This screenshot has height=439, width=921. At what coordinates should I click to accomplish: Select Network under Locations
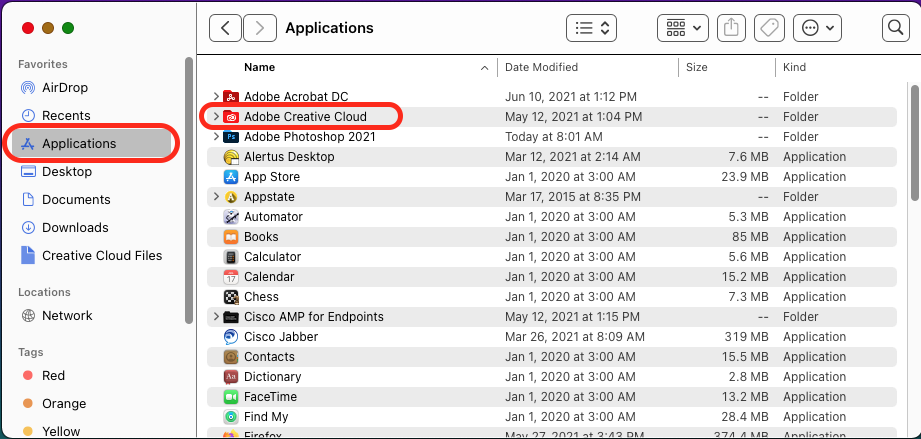pyautogui.click(x=56, y=316)
